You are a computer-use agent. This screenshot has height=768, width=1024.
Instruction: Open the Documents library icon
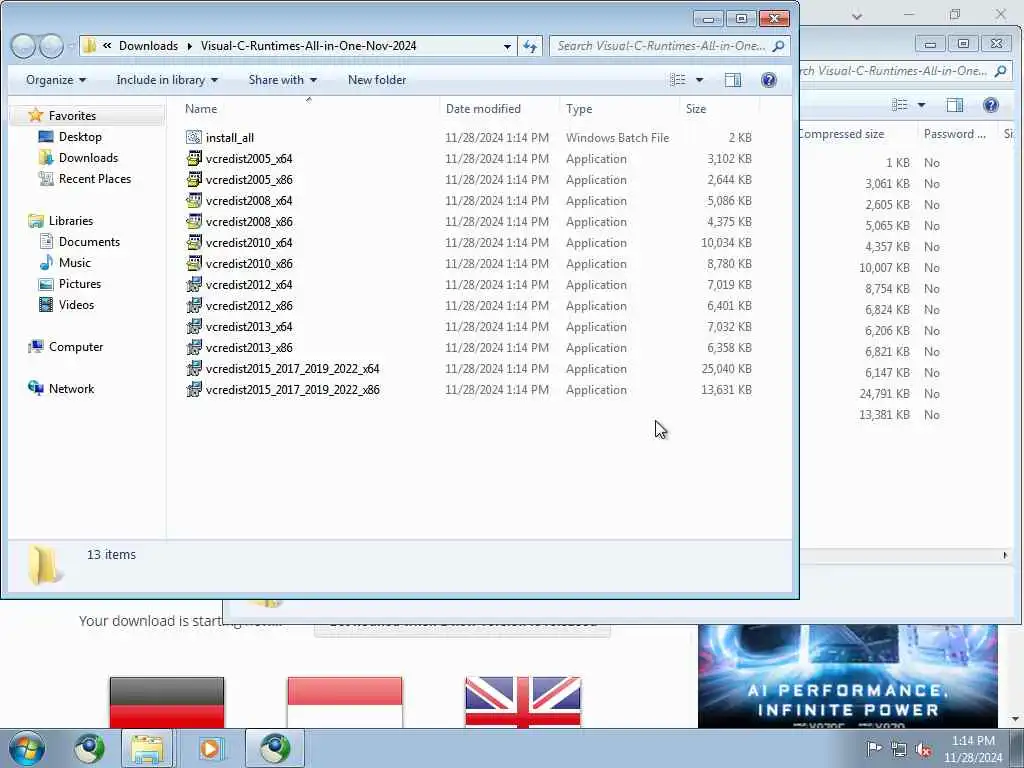(46, 242)
